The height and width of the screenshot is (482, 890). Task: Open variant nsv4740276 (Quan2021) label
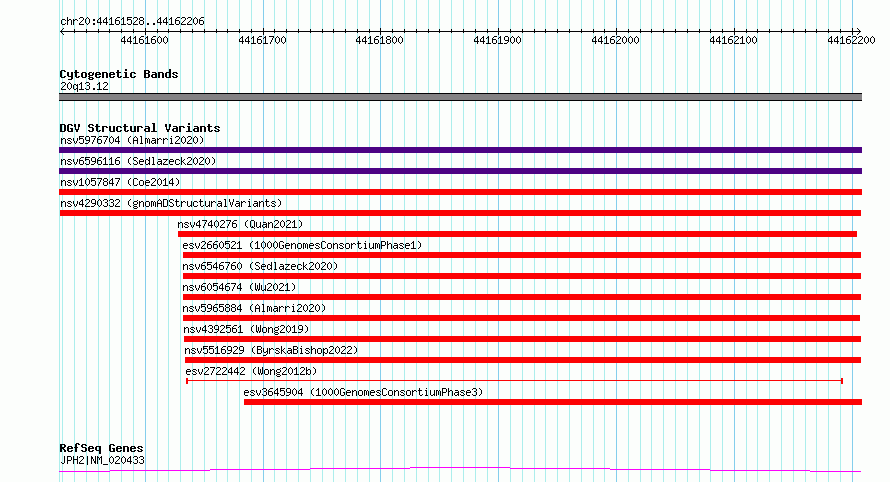click(240, 224)
